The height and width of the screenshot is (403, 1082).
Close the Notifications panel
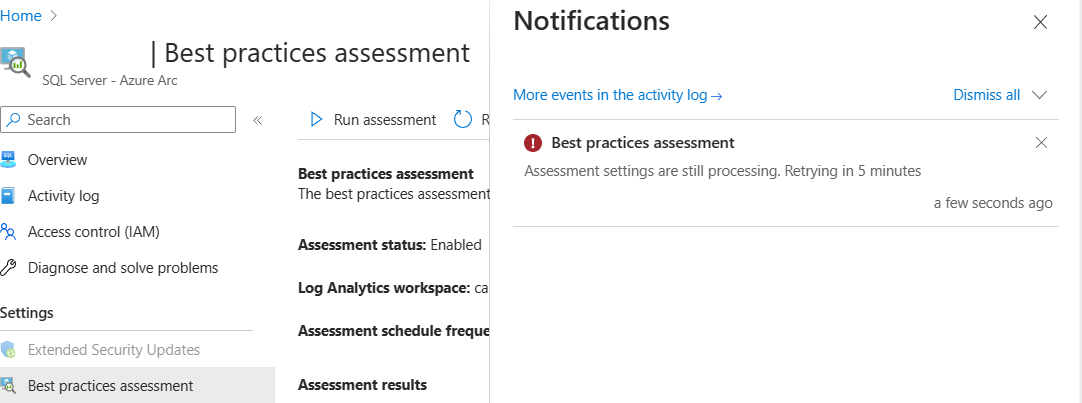(1040, 22)
